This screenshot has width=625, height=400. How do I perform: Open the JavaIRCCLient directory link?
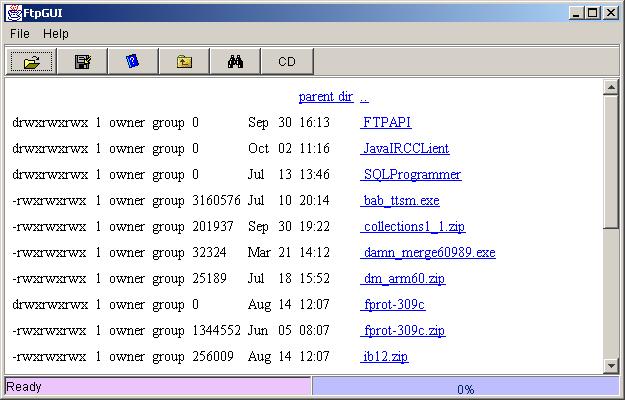pyautogui.click(x=405, y=149)
